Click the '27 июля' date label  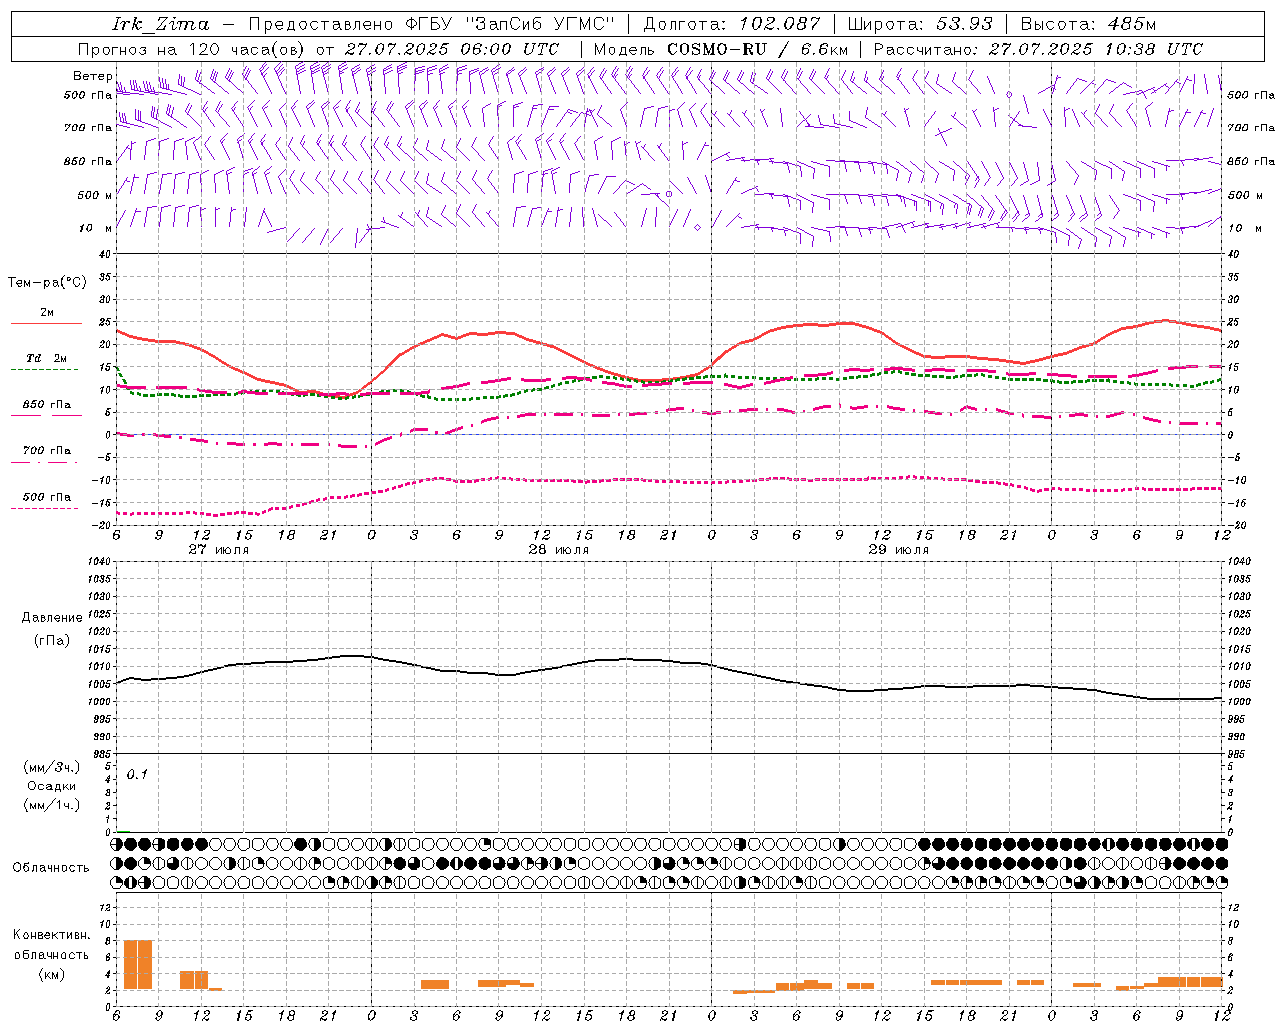pos(219,550)
